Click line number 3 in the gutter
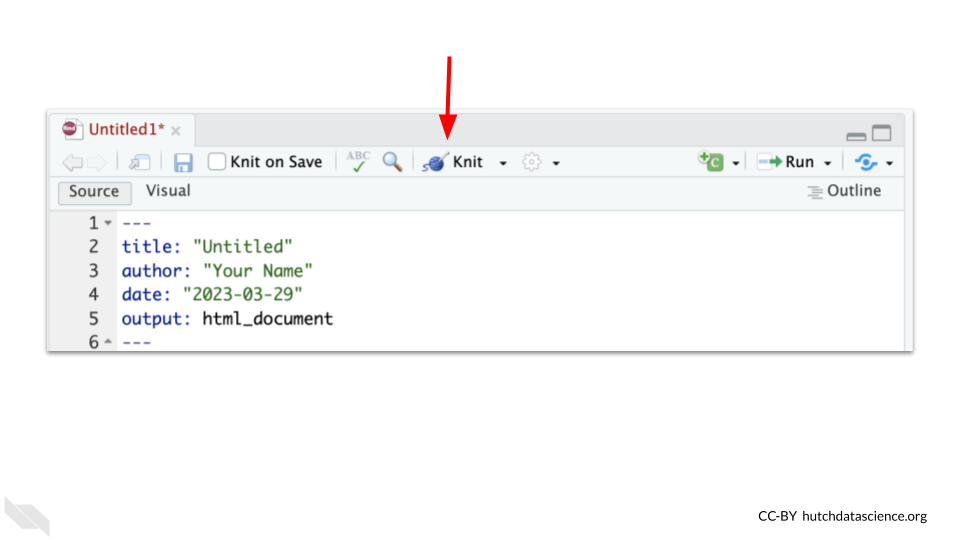The width and height of the screenshot is (960, 540). coord(94,271)
